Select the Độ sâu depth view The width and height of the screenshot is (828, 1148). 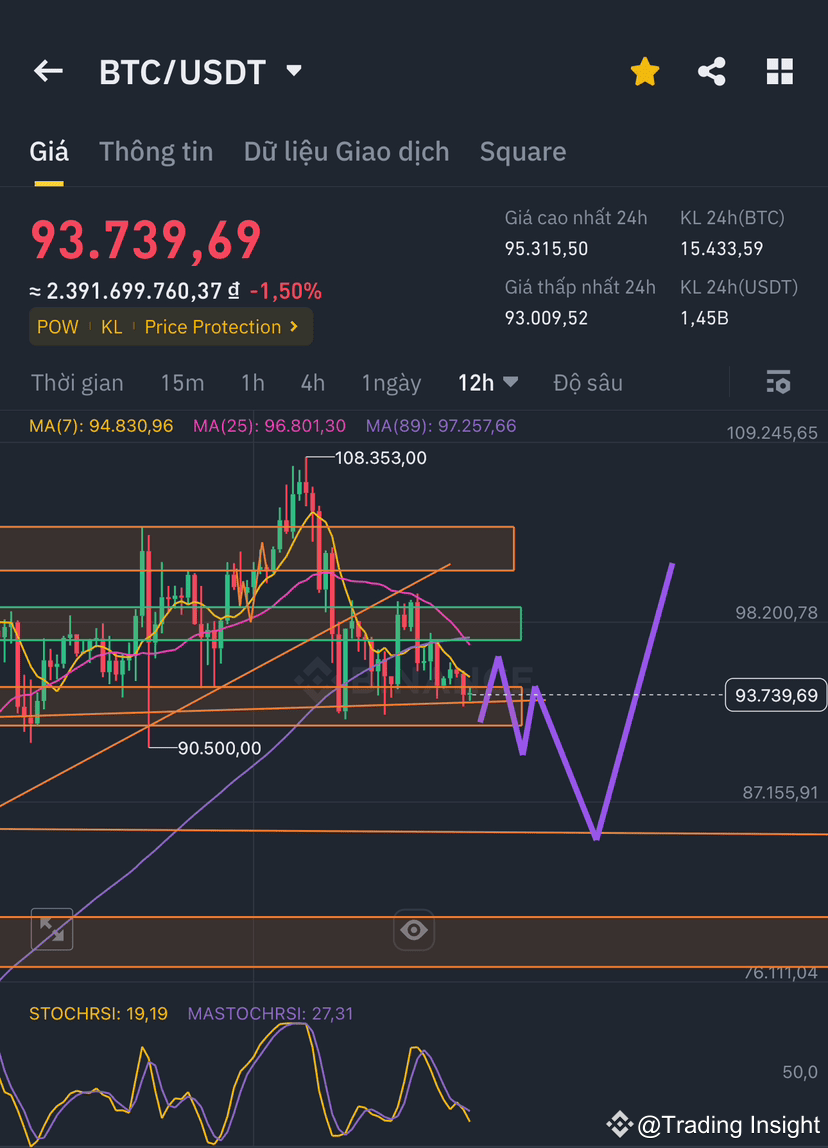coord(587,382)
